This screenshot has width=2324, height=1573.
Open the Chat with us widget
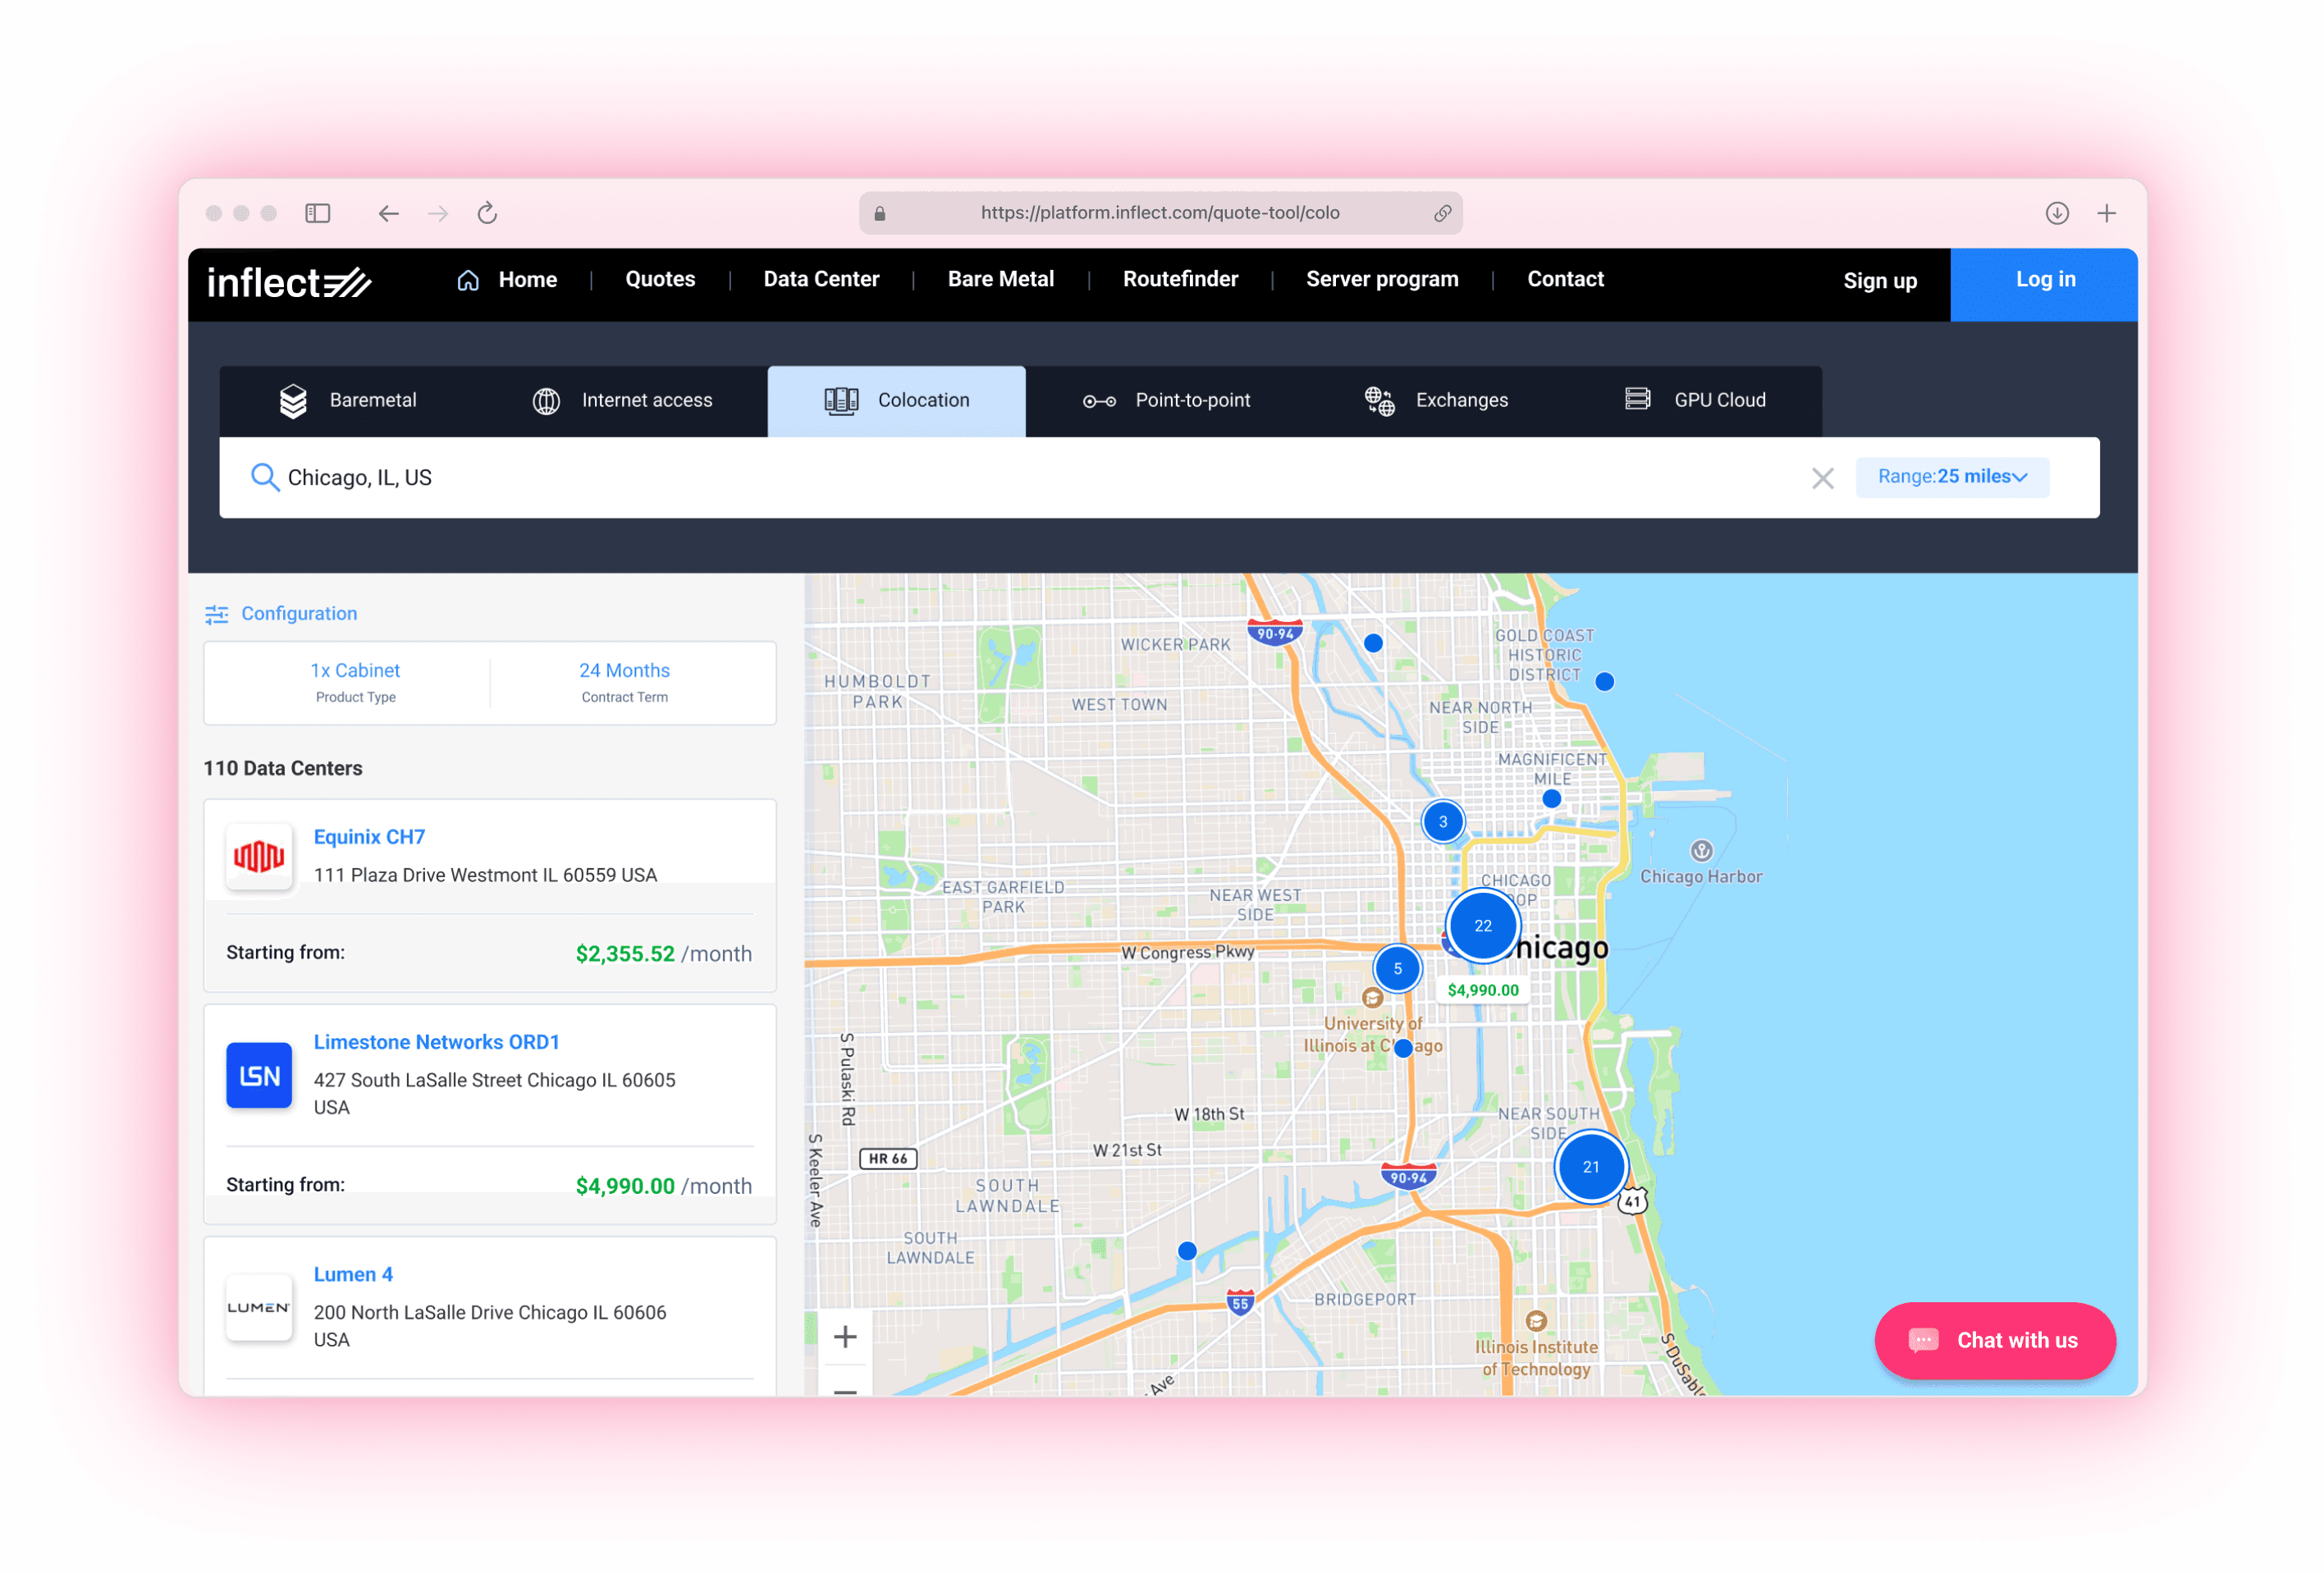pos(1994,1340)
